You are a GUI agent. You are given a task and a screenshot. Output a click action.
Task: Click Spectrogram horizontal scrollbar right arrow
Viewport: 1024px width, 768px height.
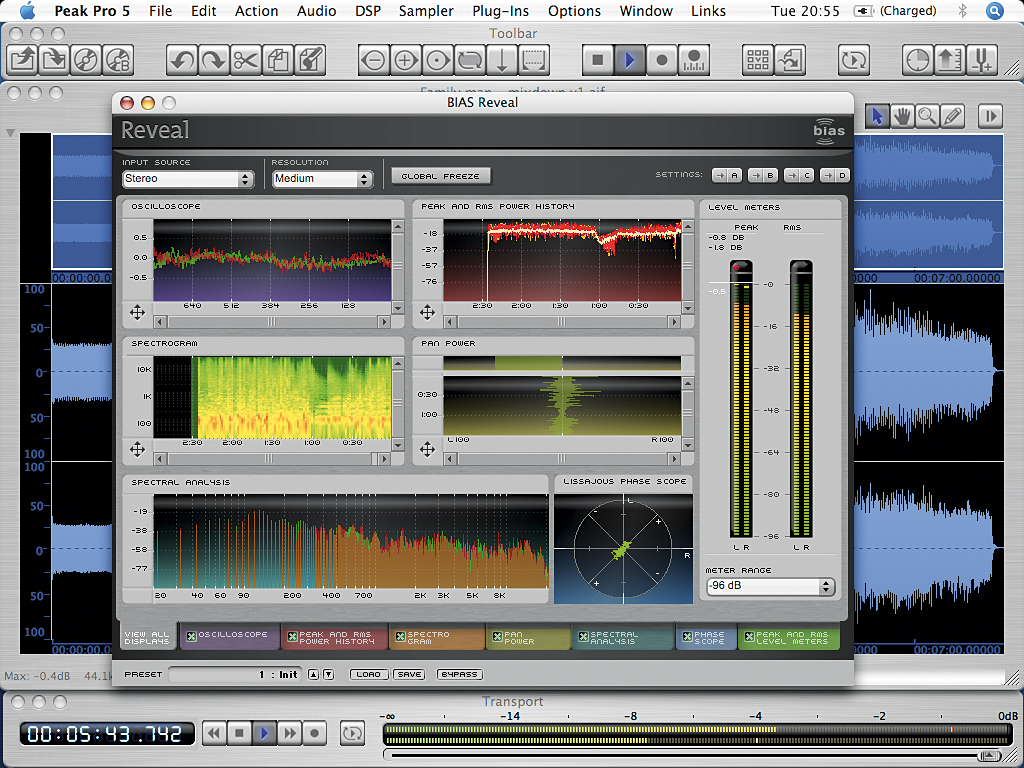[x=384, y=459]
